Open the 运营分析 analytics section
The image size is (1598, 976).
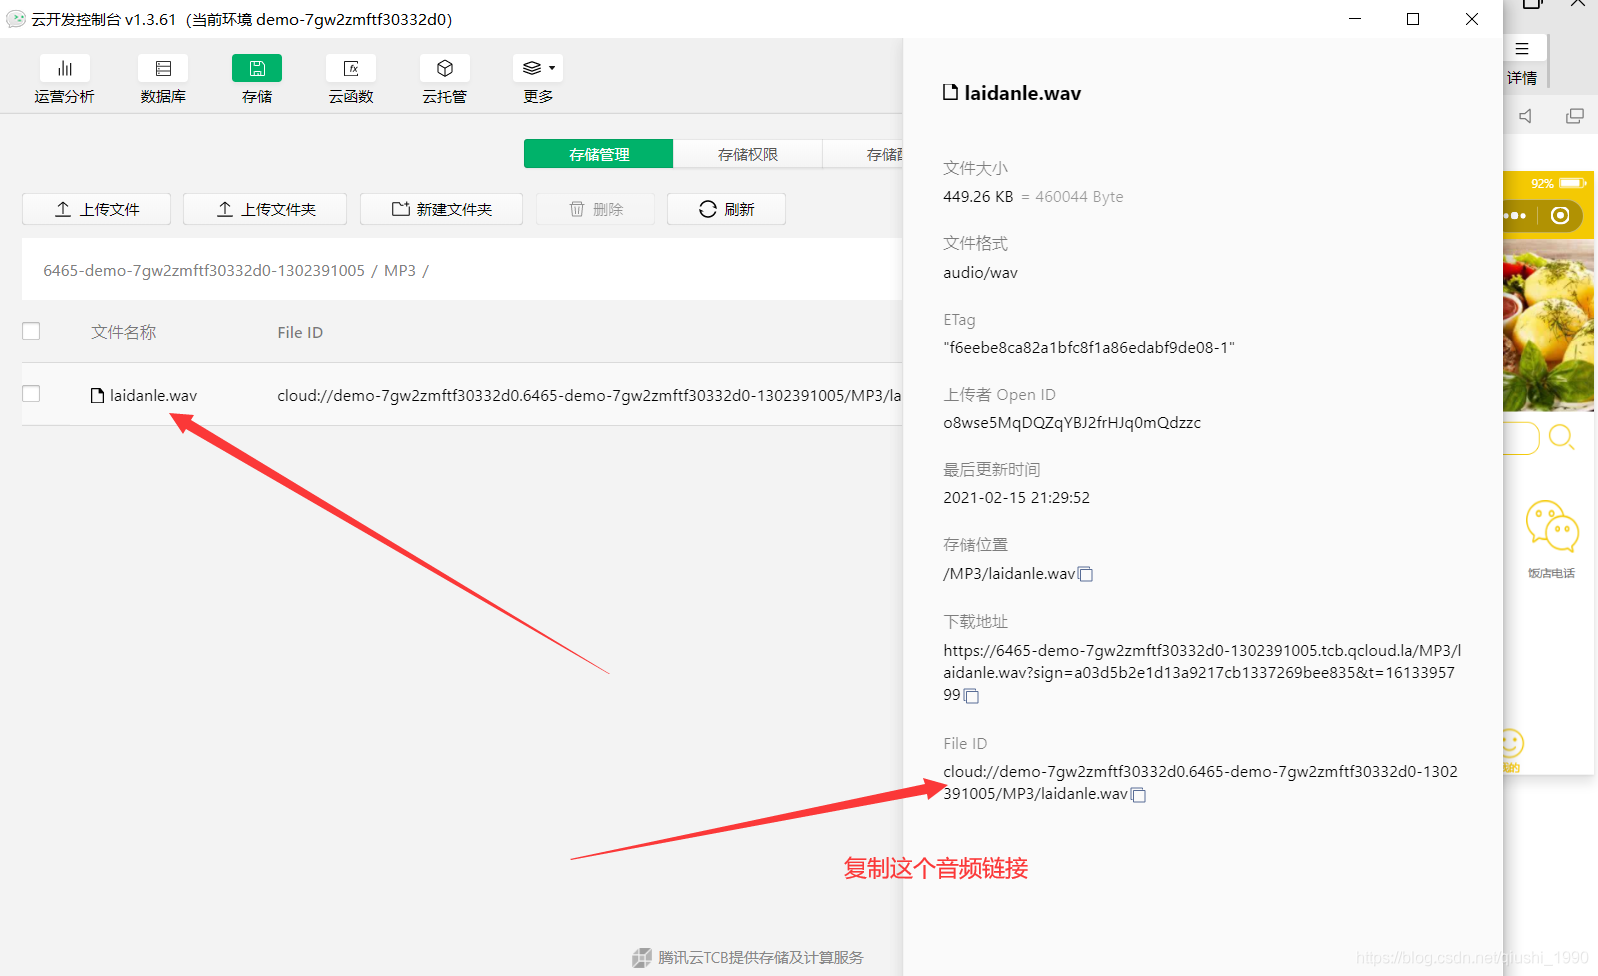click(x=64, y=79)
